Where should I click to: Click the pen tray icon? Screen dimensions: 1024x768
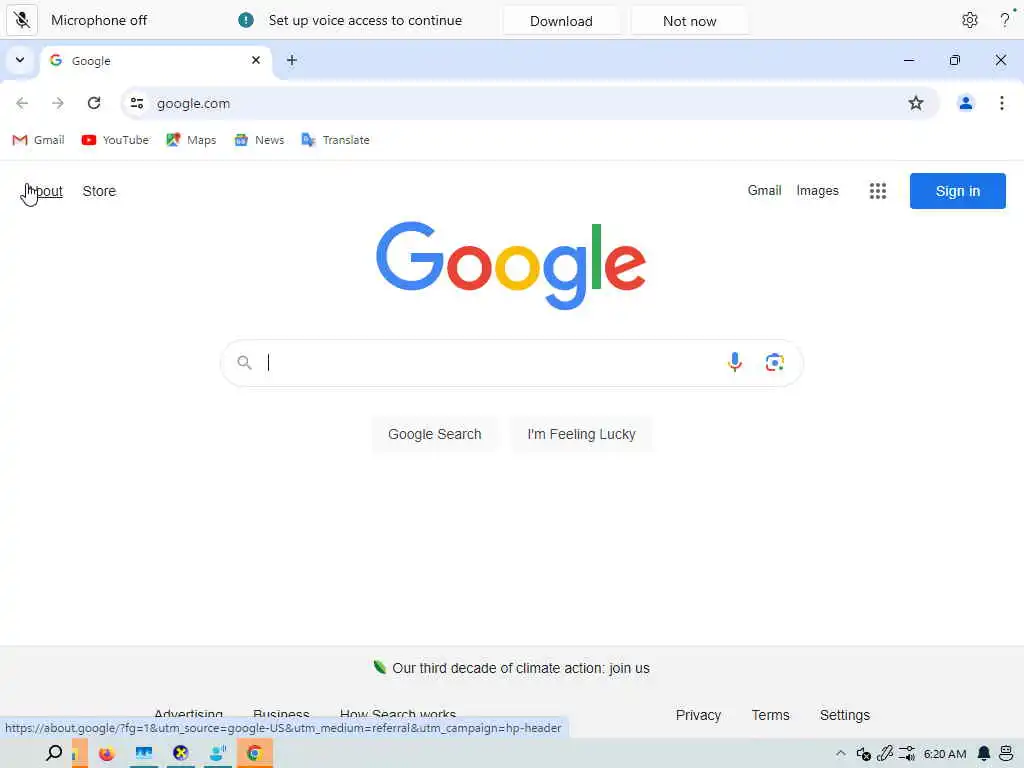pyautogui.click(x=884, y=754)
